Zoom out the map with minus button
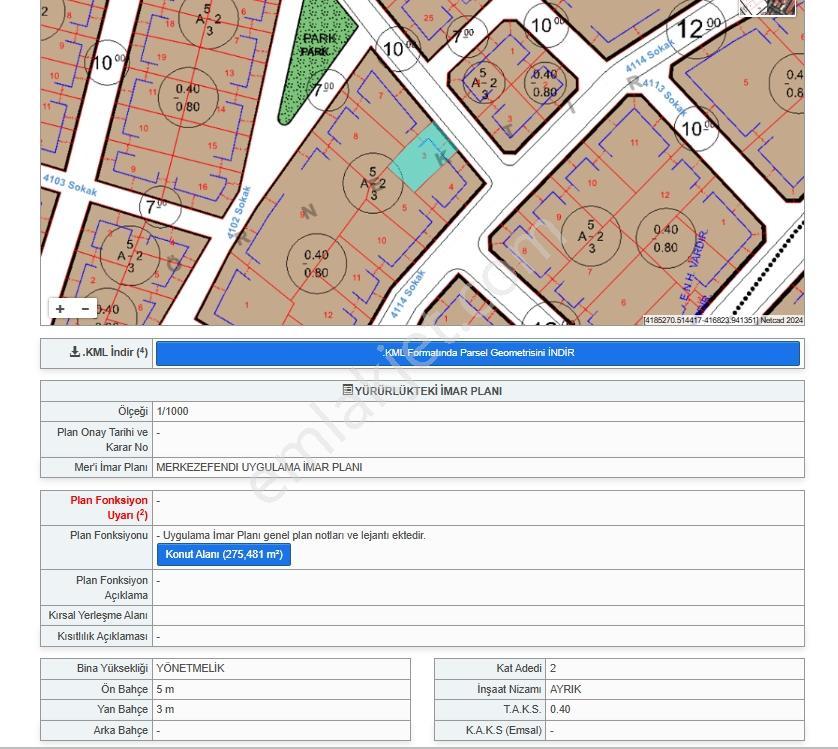This screenshot has height=749, width=838. 85,308
